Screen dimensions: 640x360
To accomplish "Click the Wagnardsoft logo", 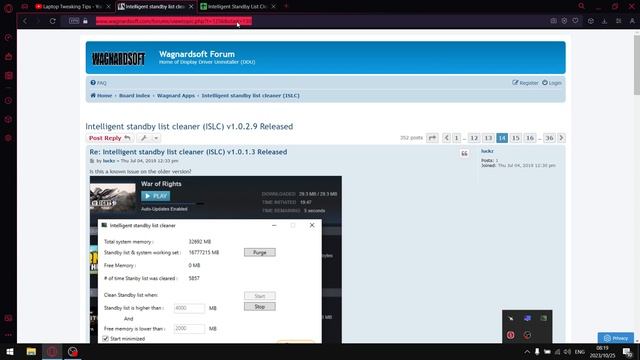I will [118, 59].
